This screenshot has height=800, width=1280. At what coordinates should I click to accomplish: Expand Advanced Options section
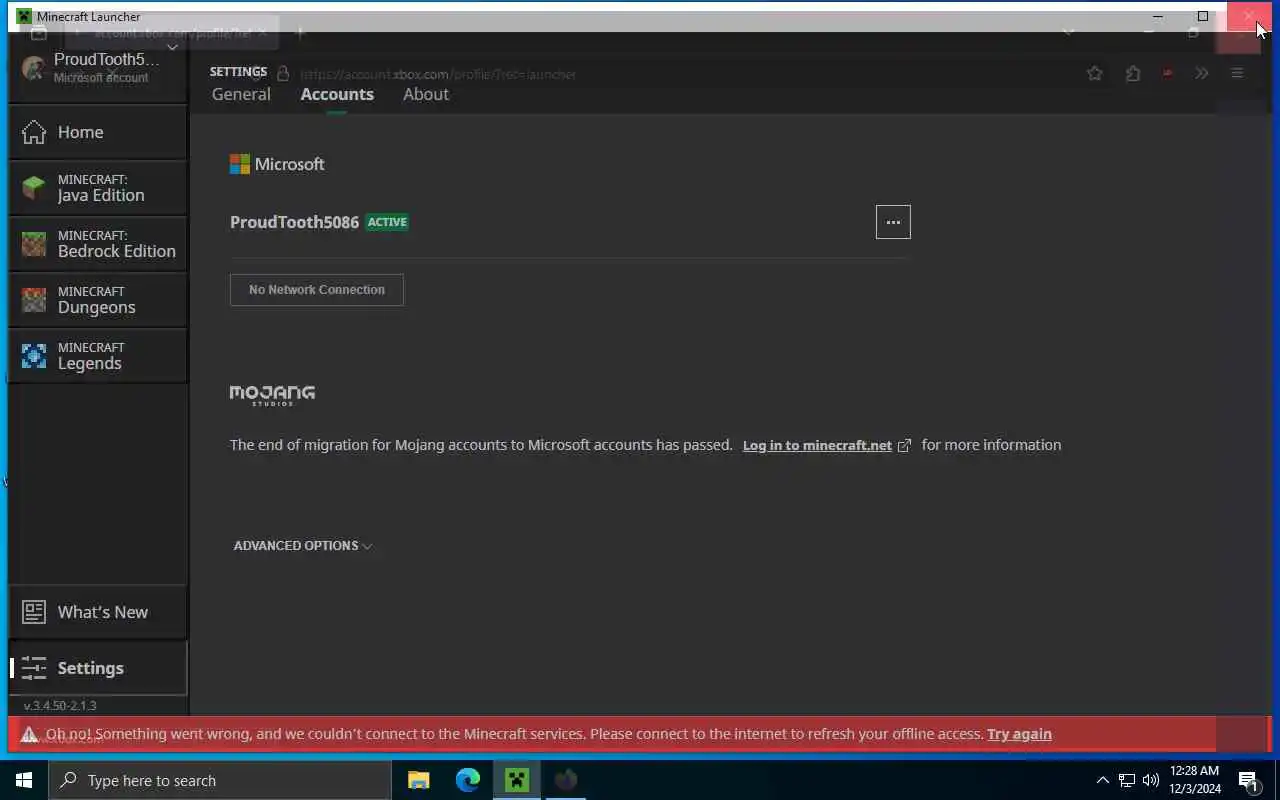pyautogui.click(x=303, y=546)
